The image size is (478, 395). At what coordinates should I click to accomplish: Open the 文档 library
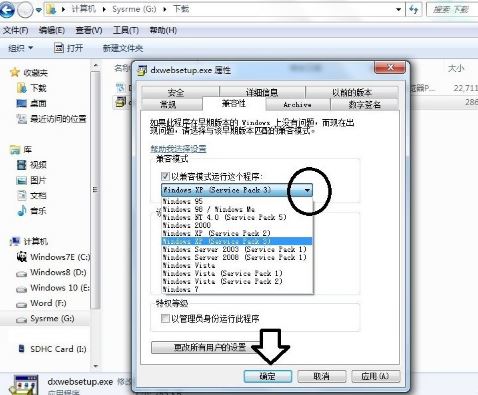click(x=31, y=196)
